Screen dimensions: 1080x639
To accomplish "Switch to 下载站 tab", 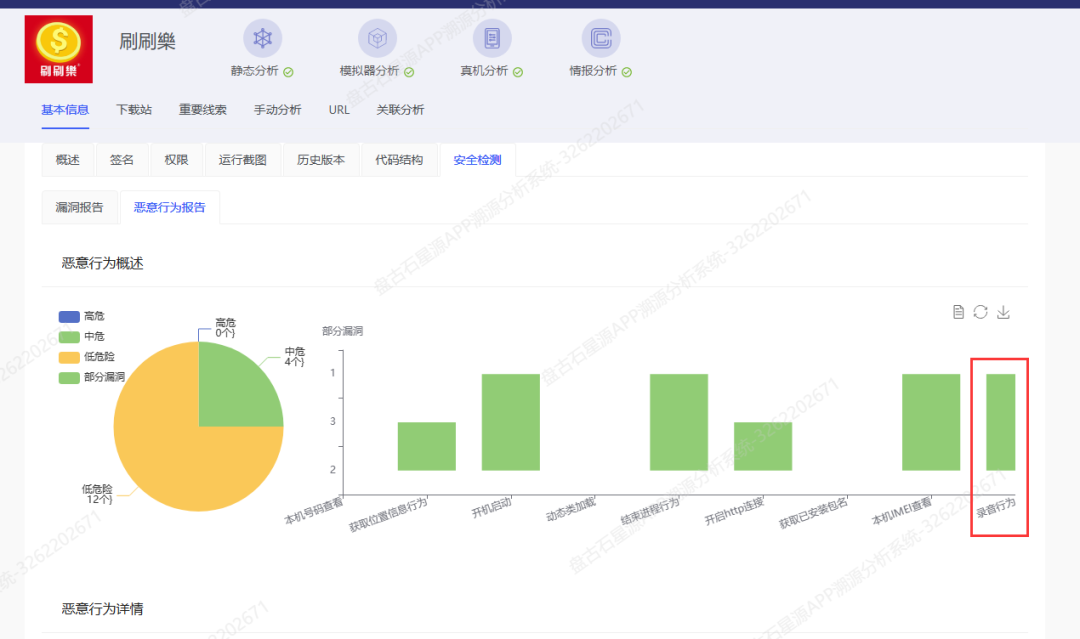I will click(134, 109).
